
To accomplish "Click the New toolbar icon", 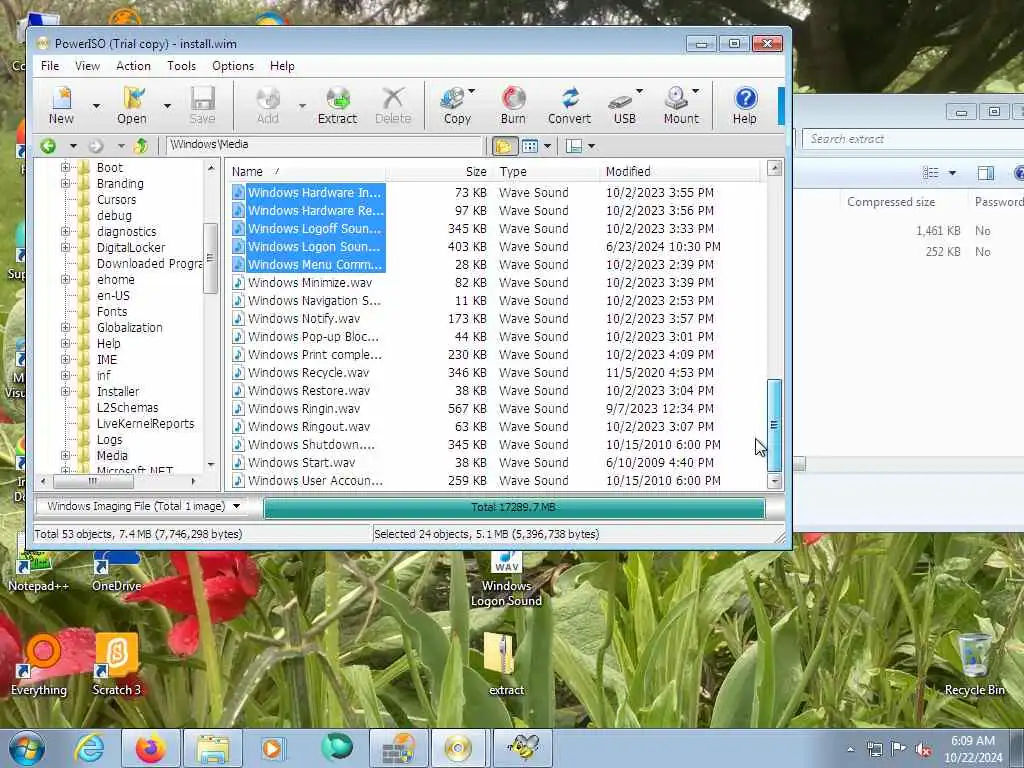I will pos(61,105).
